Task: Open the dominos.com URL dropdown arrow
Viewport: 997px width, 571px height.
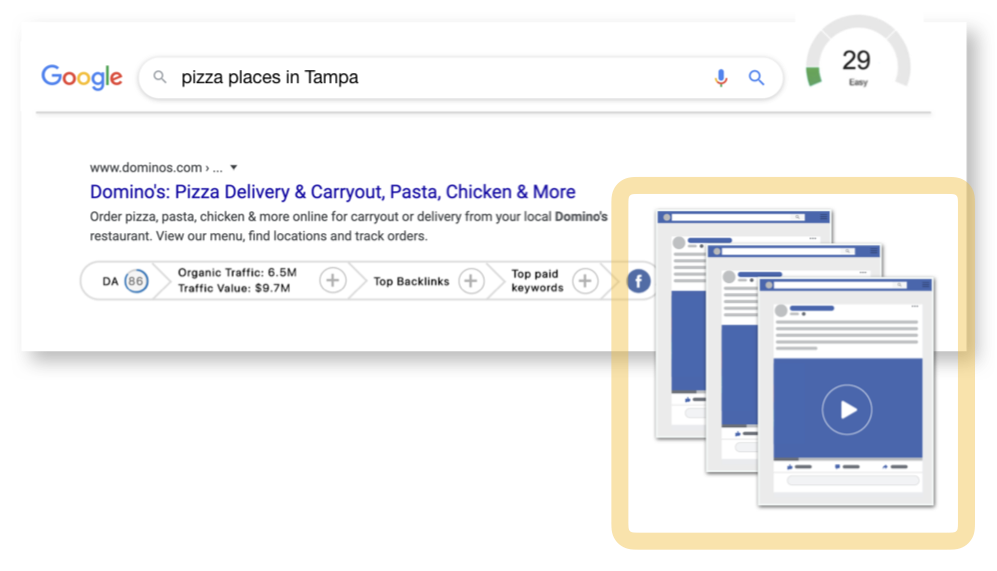Action: click(x=233, y=168)
